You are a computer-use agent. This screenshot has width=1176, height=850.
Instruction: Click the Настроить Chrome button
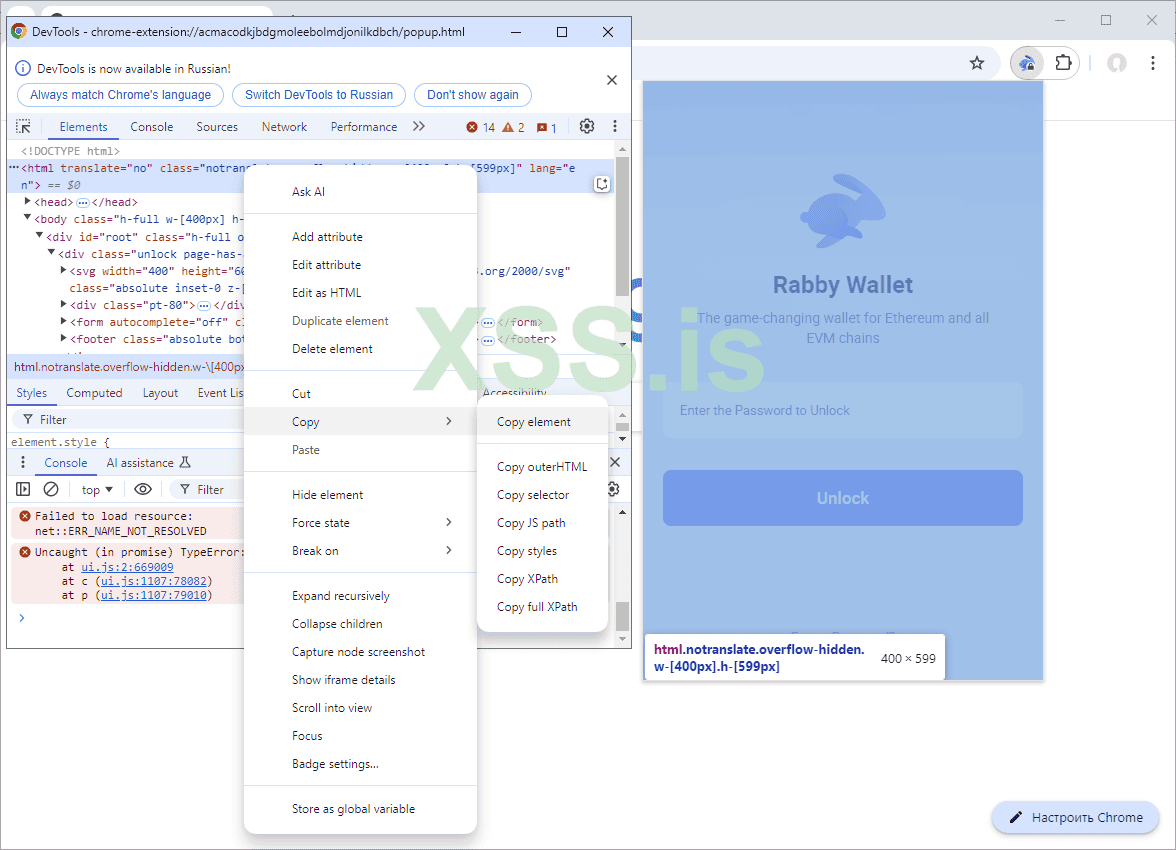click(1076, 818)
